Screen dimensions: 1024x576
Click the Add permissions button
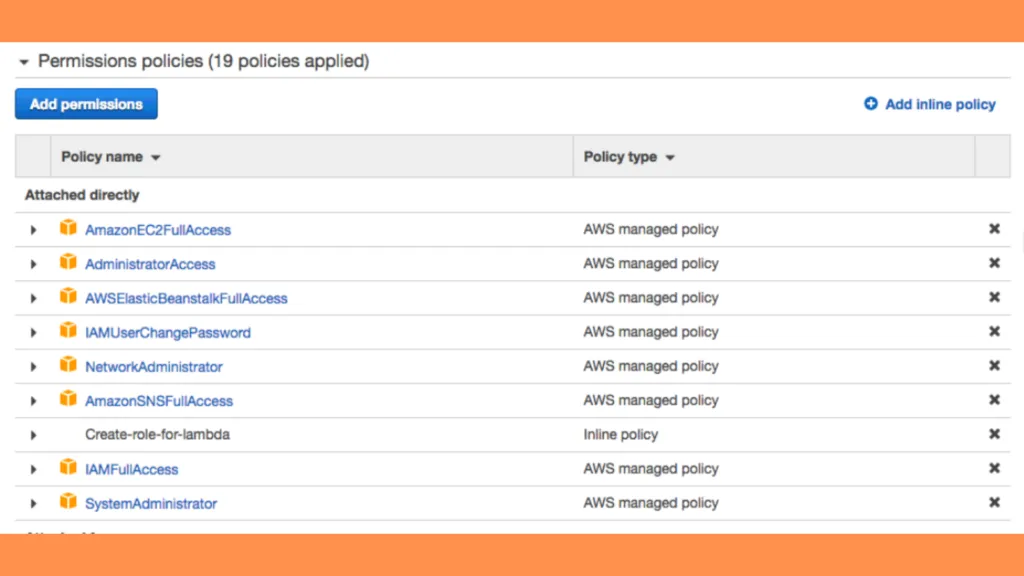click(x=86, y=104)
